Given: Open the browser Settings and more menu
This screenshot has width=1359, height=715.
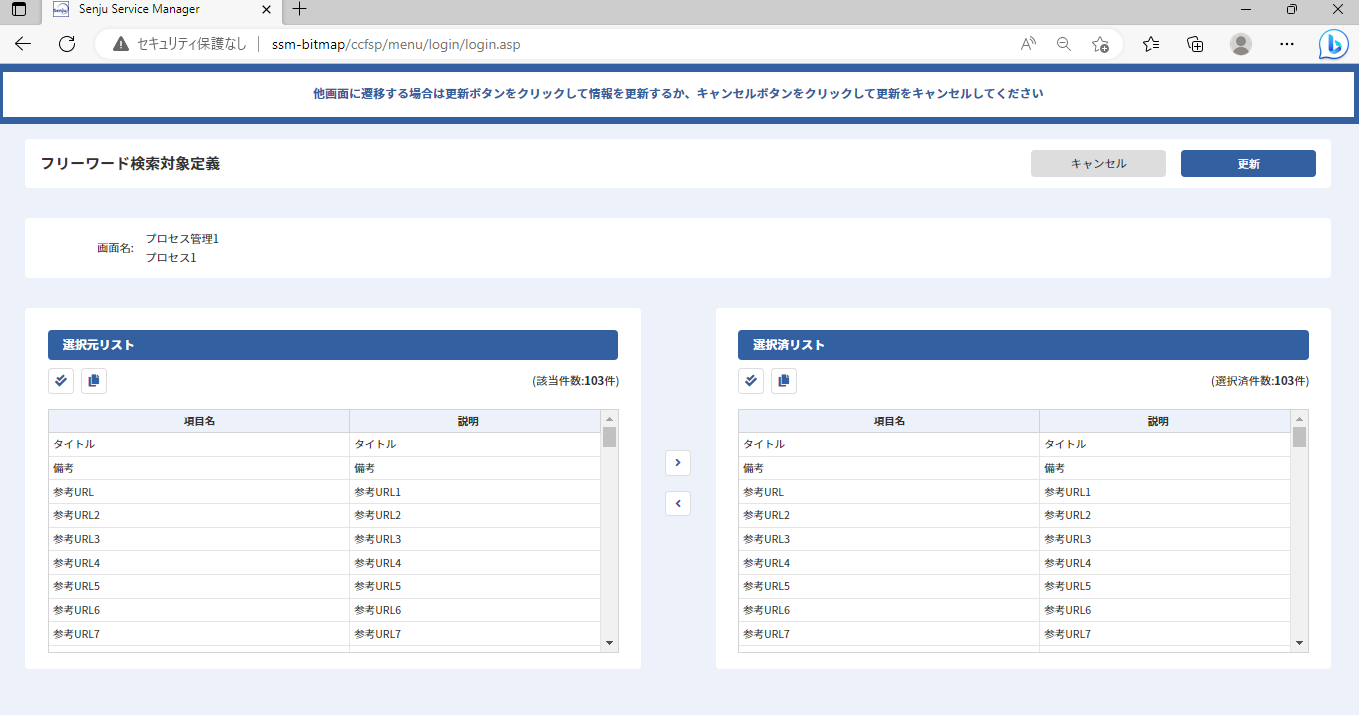Looking at the screenshot, I should 1287,44.
